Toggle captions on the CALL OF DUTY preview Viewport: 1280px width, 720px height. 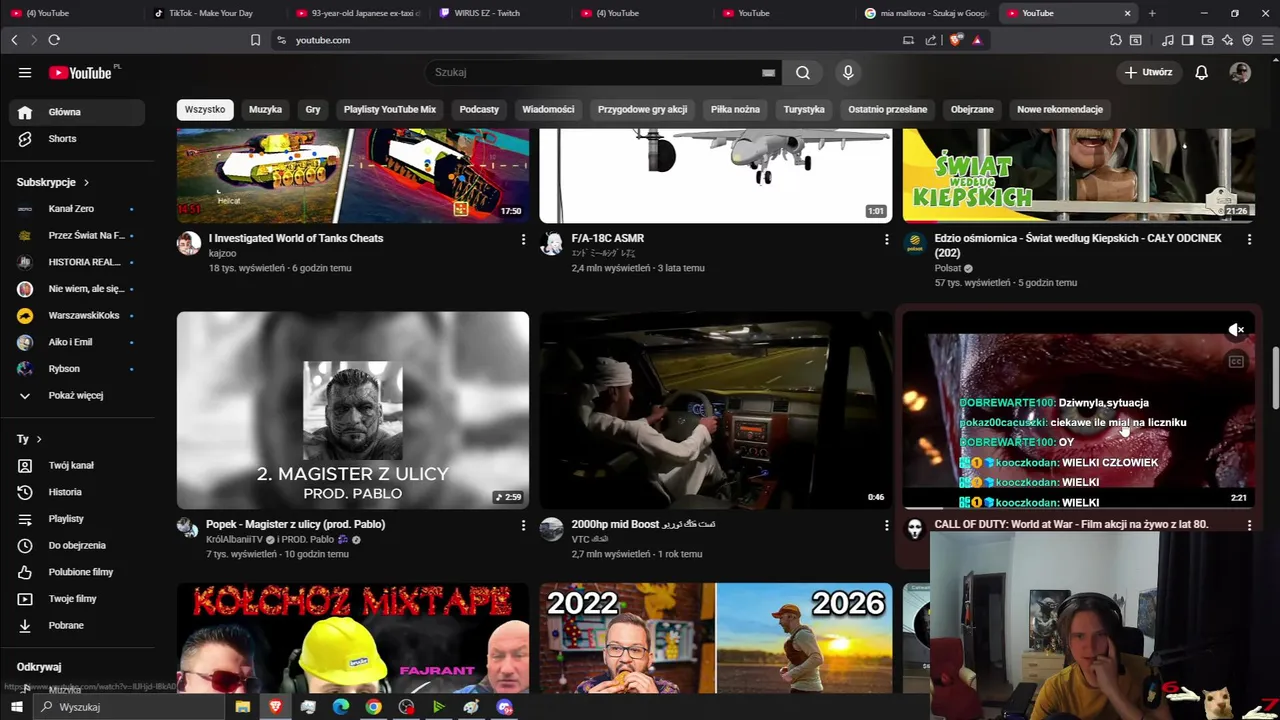(1236, 362)
